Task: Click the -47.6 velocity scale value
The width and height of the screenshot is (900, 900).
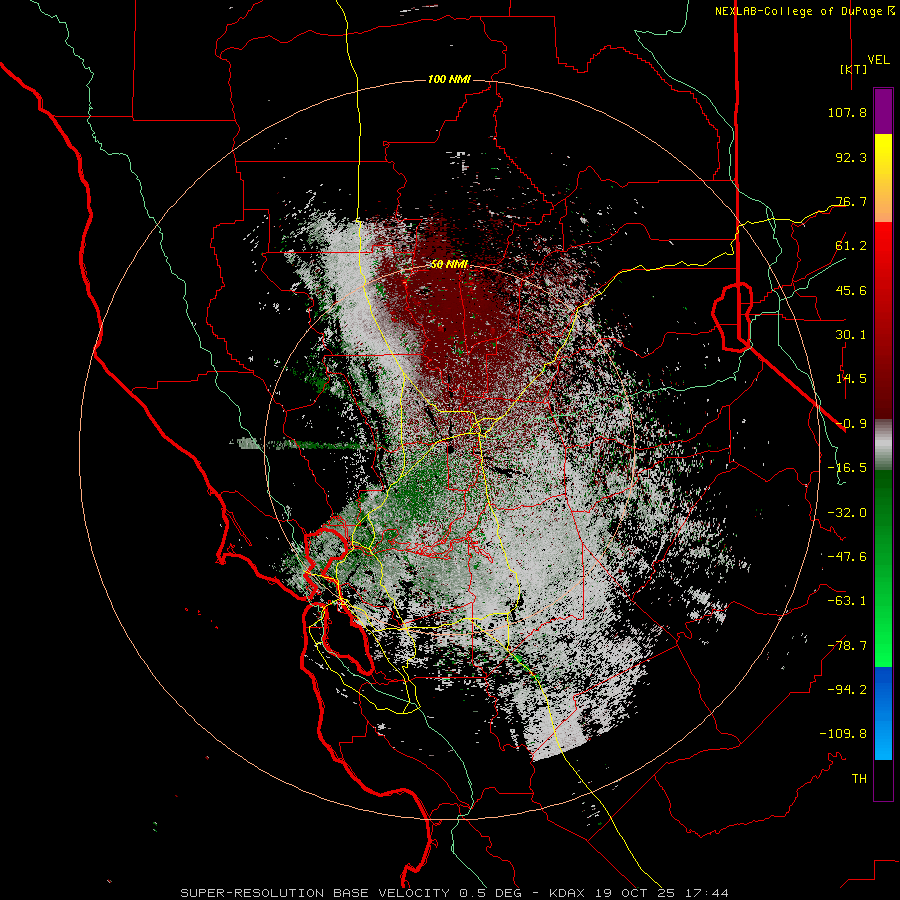Action: point(847,557)
